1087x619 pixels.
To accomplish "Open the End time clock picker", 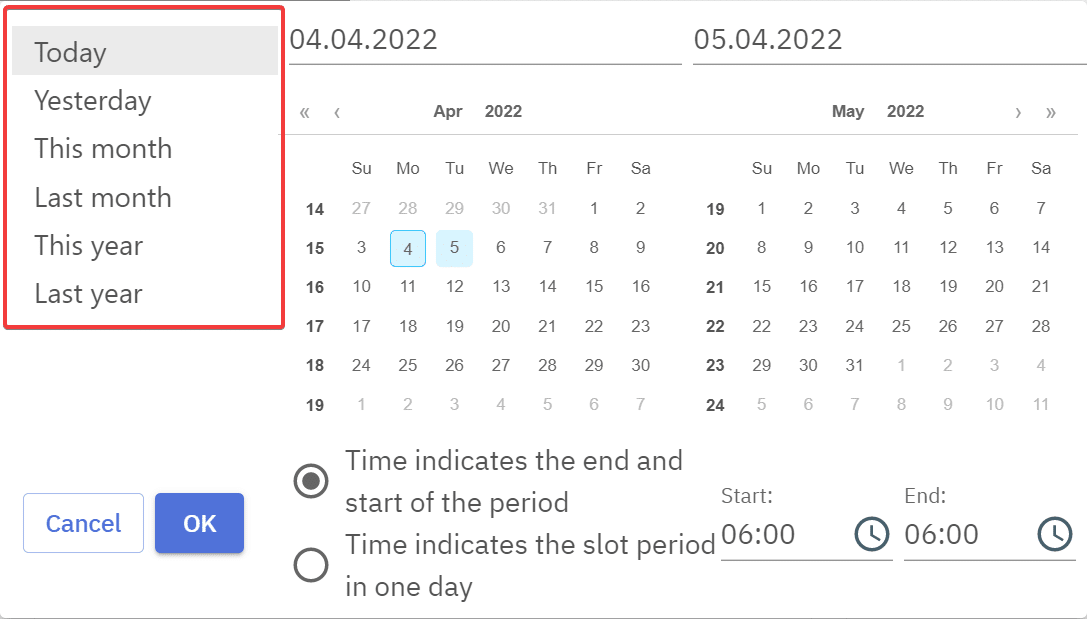I will pyautogui.click(x=1054, y=534).
